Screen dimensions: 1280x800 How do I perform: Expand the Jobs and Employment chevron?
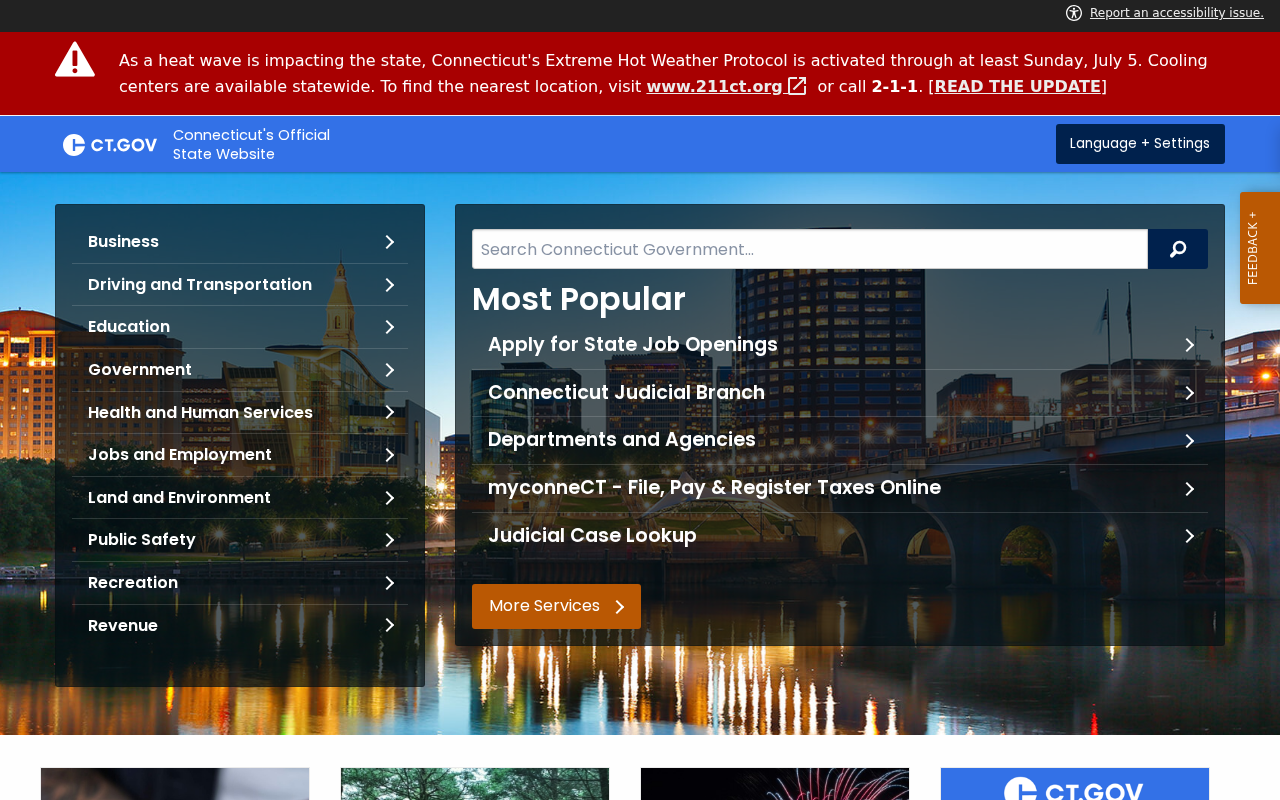point(390,455)
